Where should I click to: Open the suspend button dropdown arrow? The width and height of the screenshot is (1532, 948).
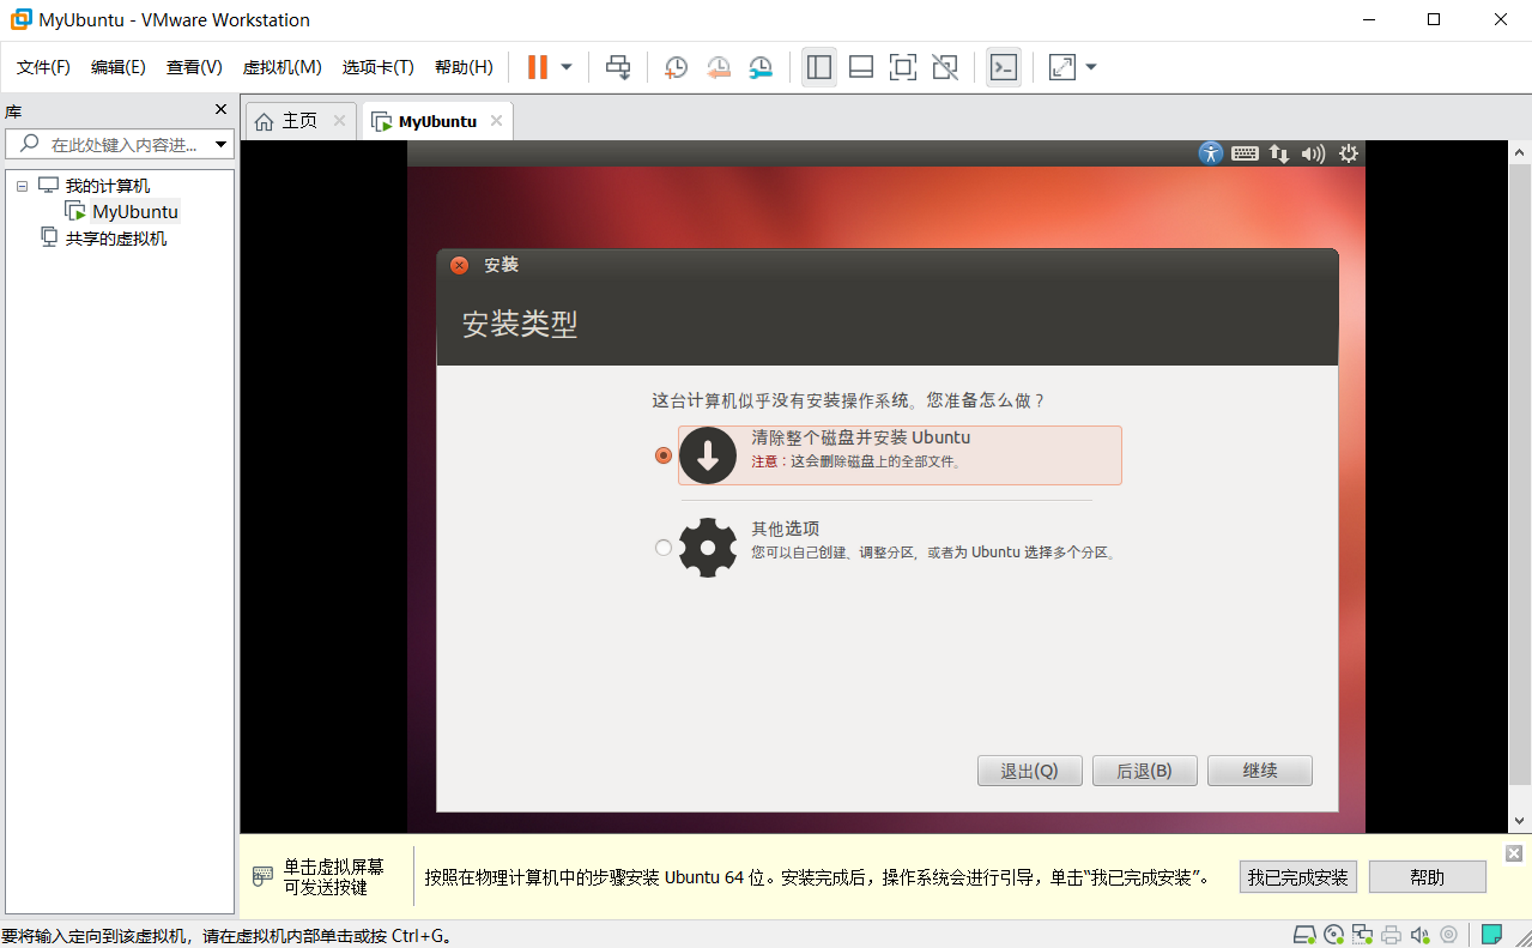pos(566,67)
